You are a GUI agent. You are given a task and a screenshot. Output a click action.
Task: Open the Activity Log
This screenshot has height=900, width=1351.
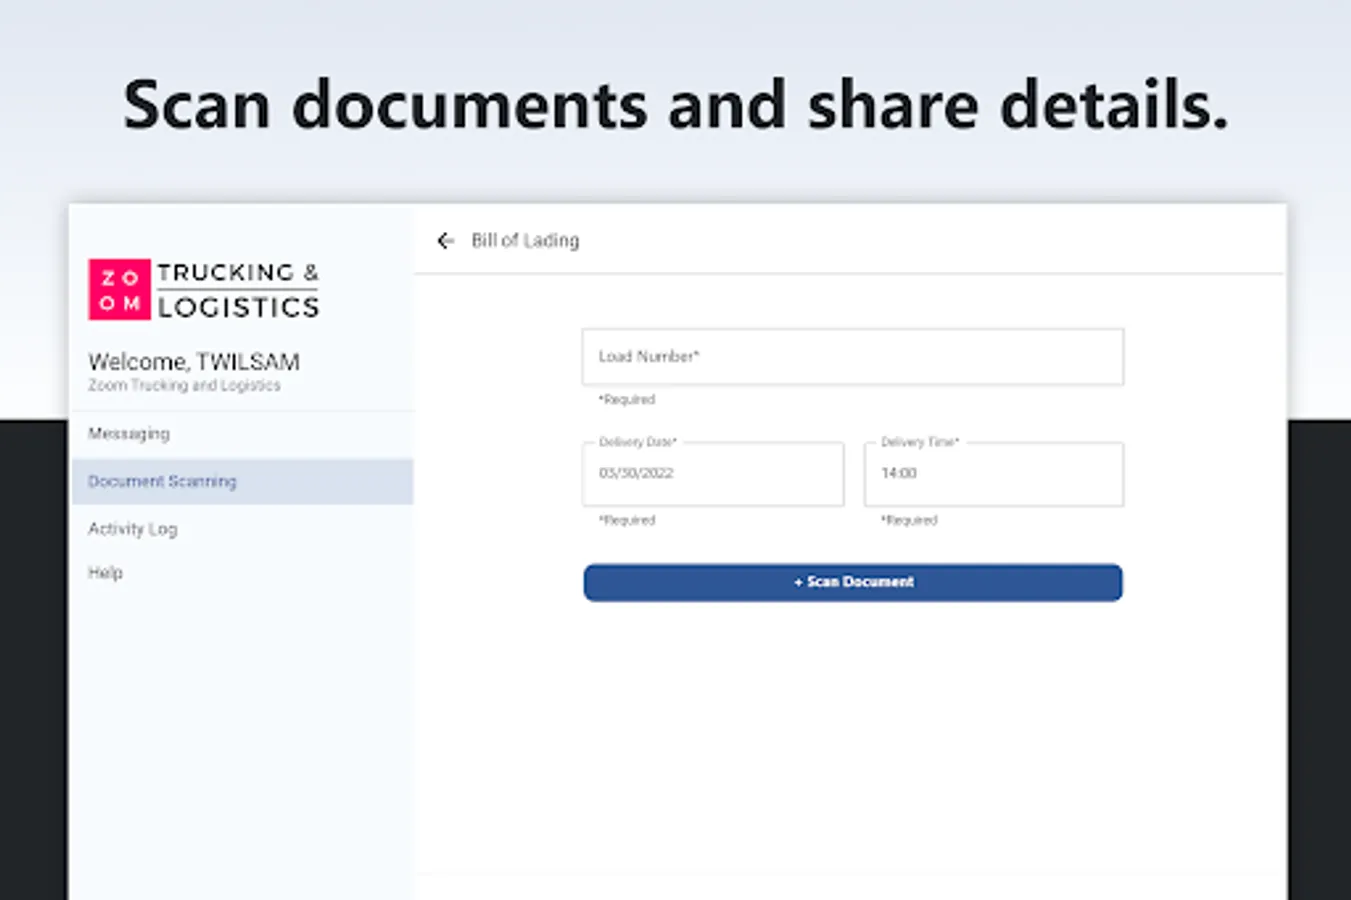coord(133,529)
